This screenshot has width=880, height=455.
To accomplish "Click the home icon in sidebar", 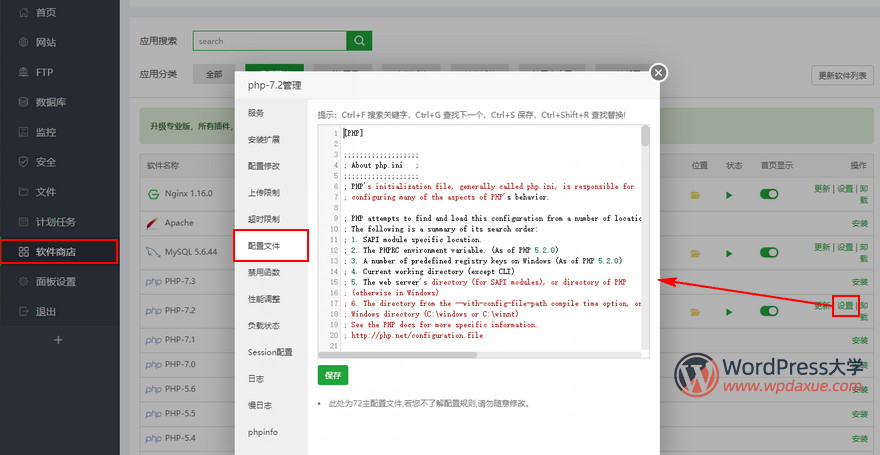I will tap(23, 12).
